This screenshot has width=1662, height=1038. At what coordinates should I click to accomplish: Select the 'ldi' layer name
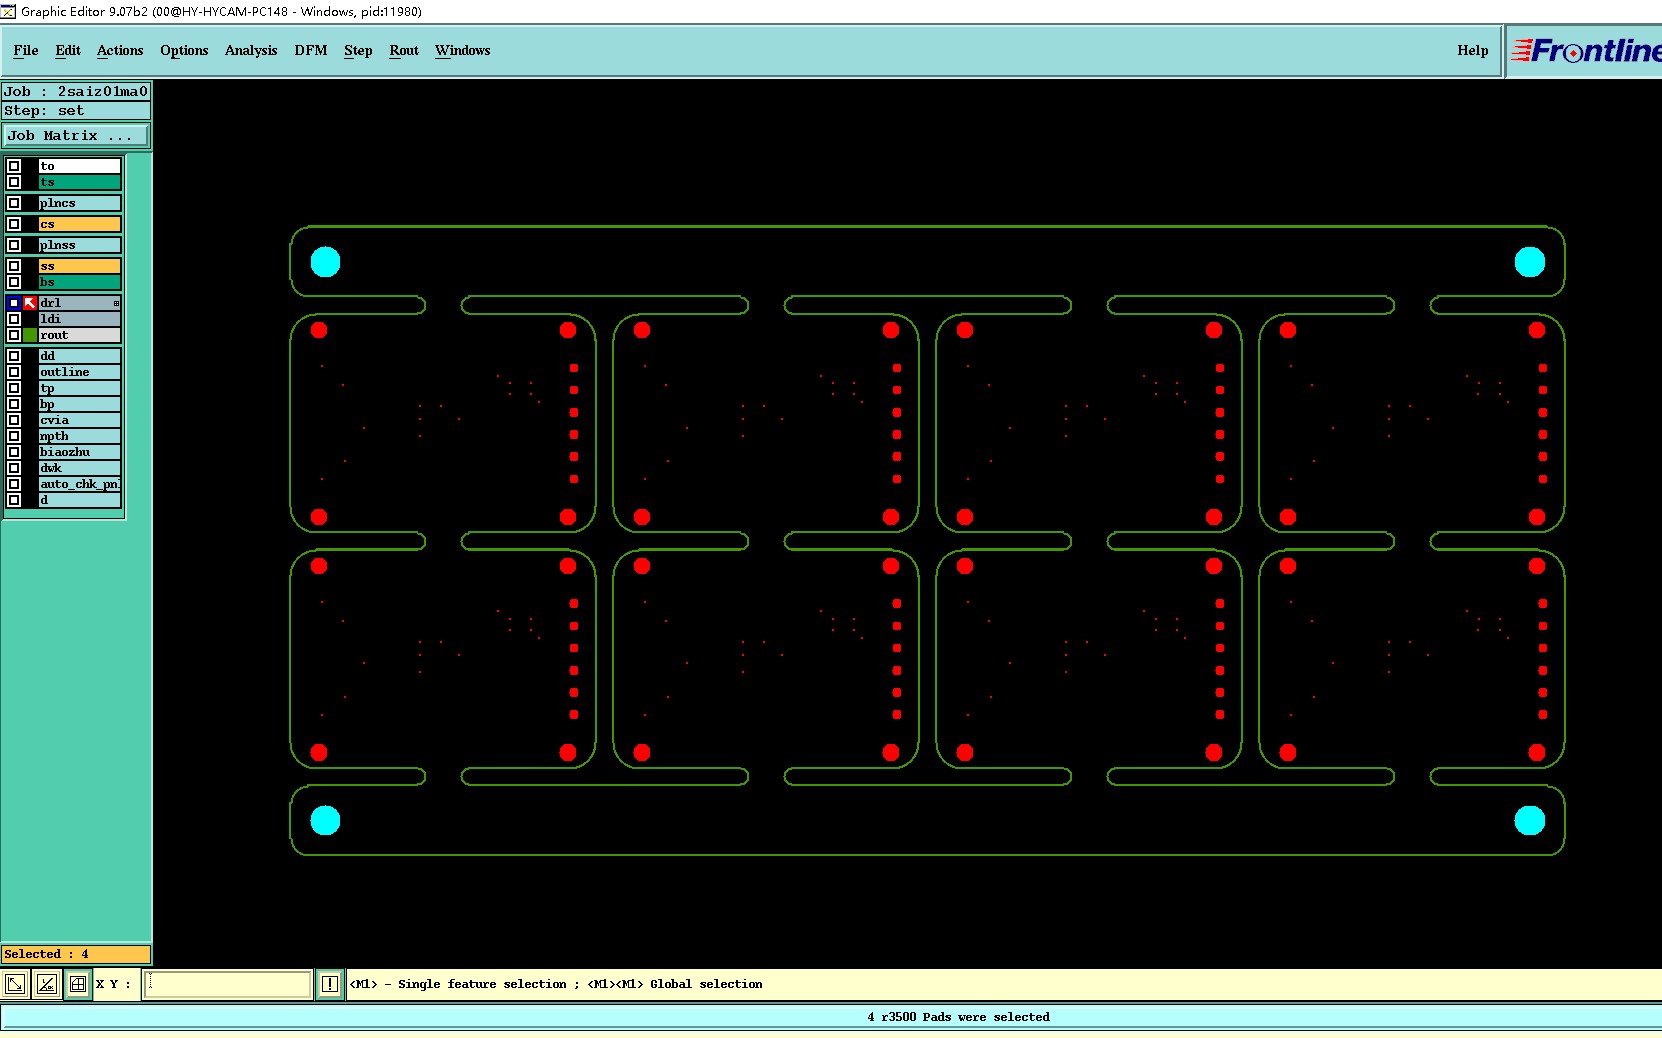[80, 319]
